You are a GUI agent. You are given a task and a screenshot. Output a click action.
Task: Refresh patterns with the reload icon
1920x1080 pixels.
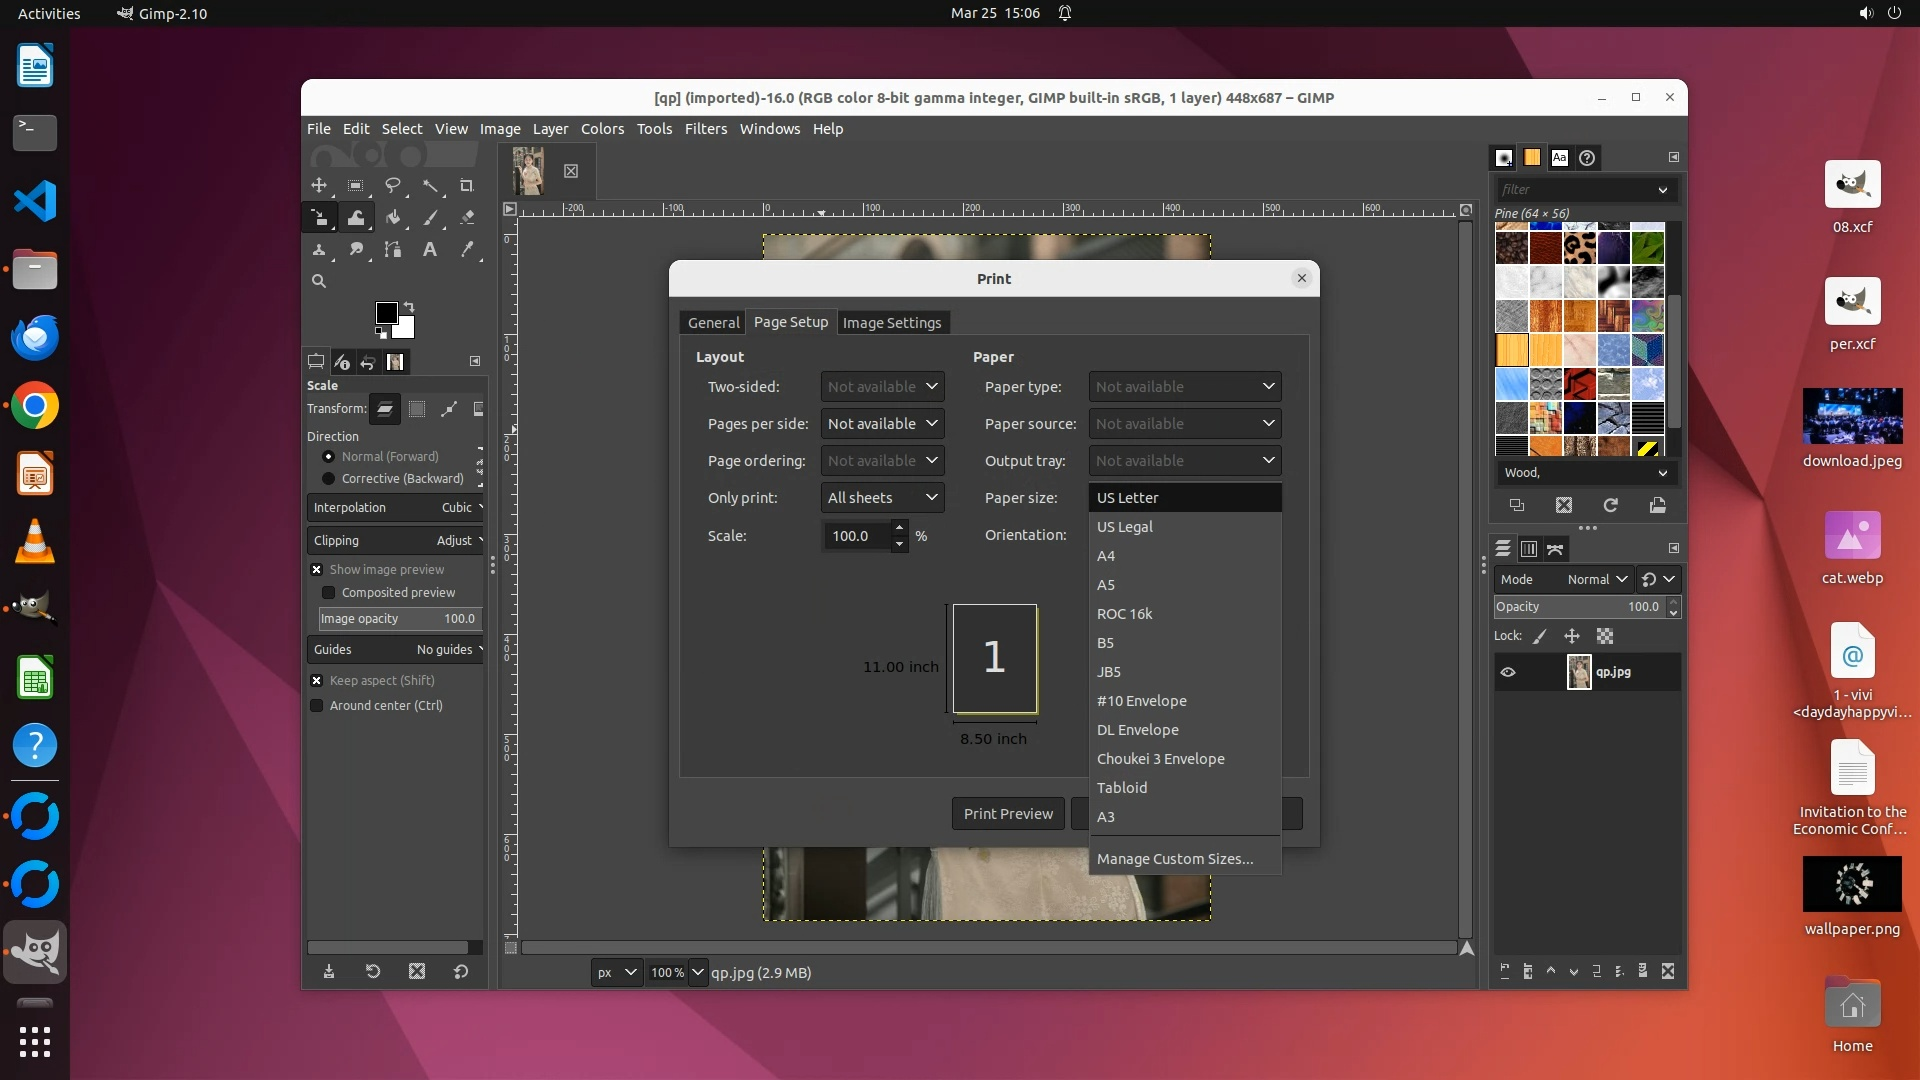point(1610,506)
